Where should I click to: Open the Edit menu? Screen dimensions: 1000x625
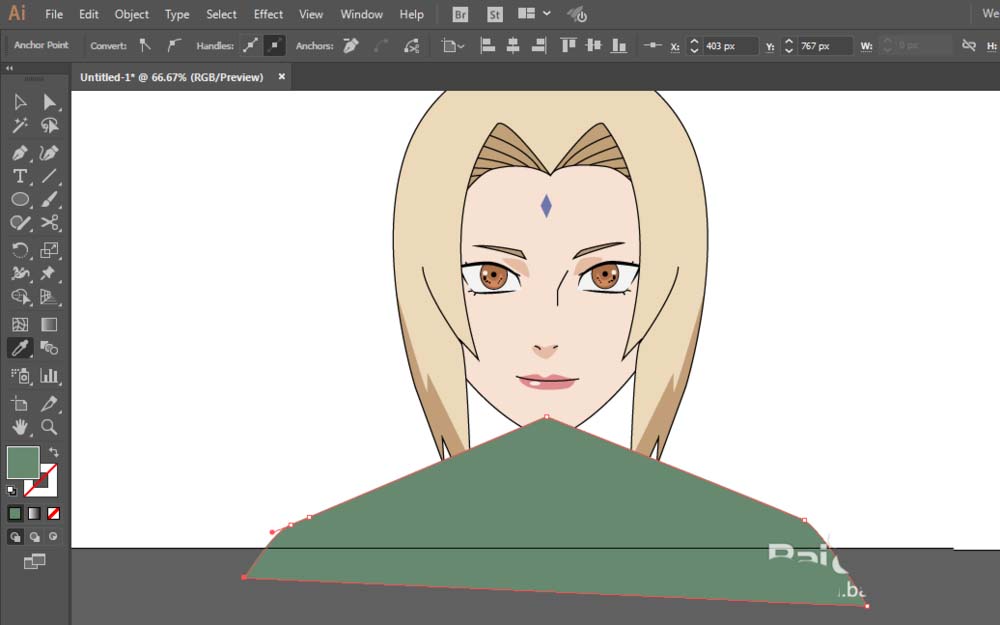click(89, 14)
